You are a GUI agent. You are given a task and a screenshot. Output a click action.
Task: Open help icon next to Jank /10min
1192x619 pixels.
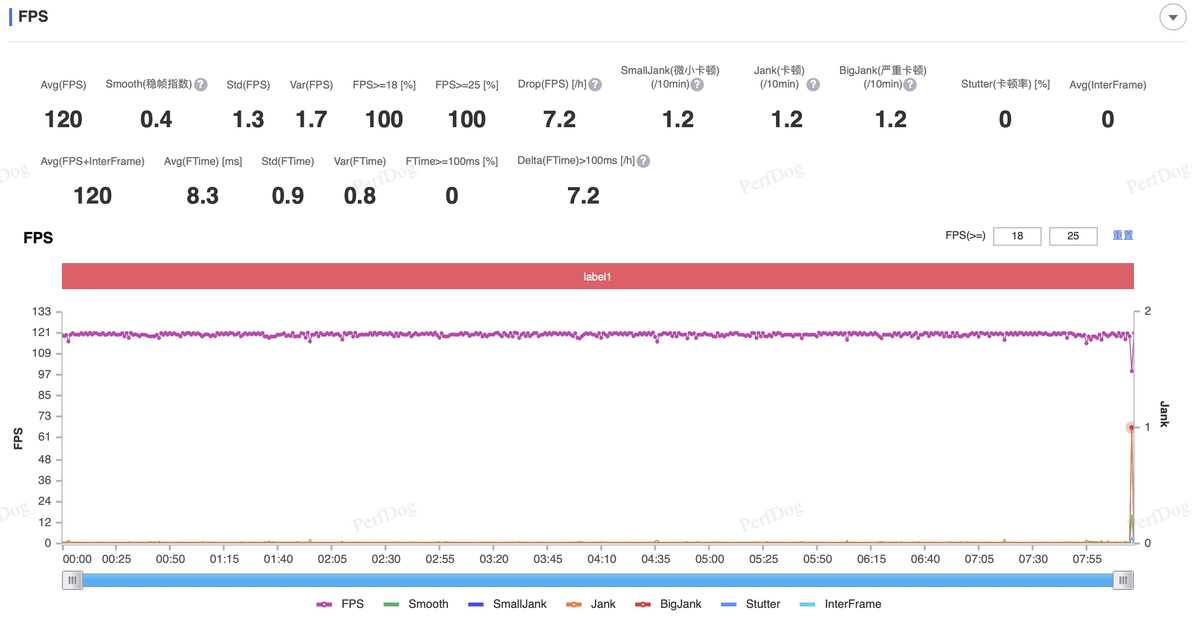point(813,84)
